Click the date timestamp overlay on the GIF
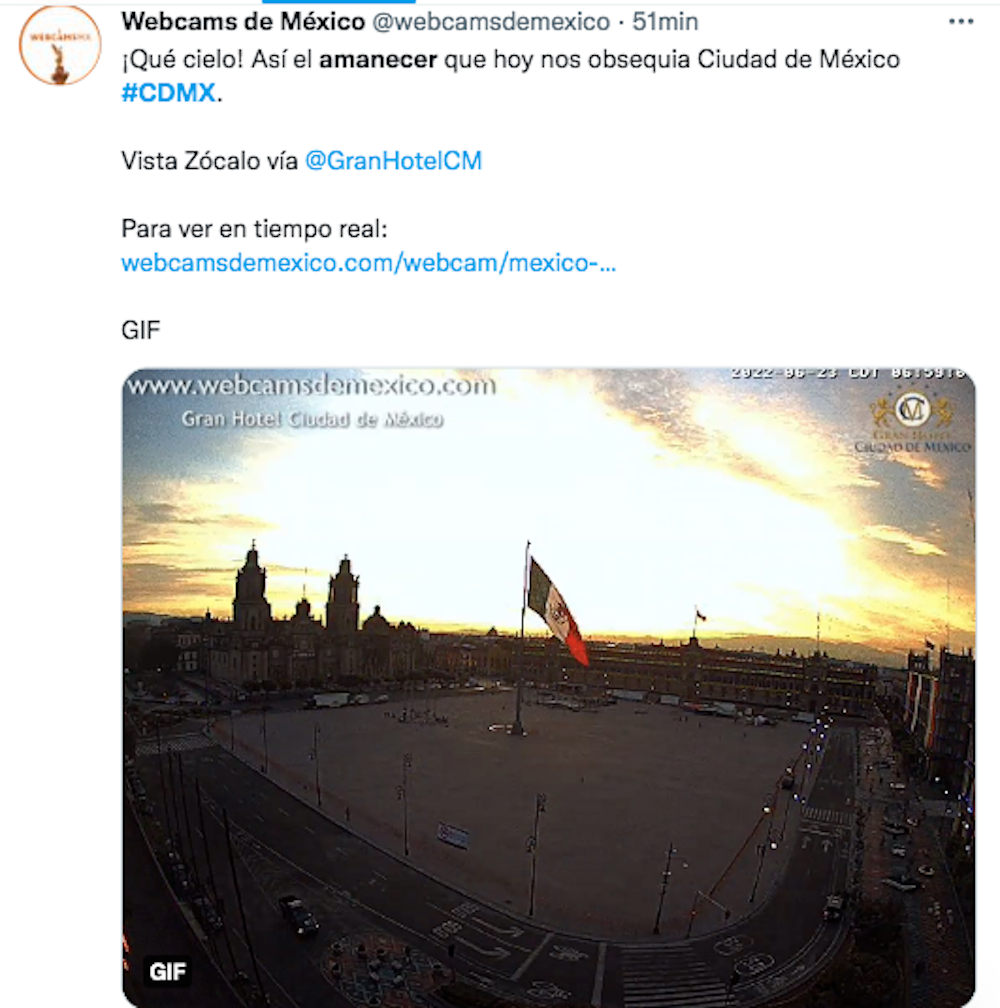 click(848, 374)
